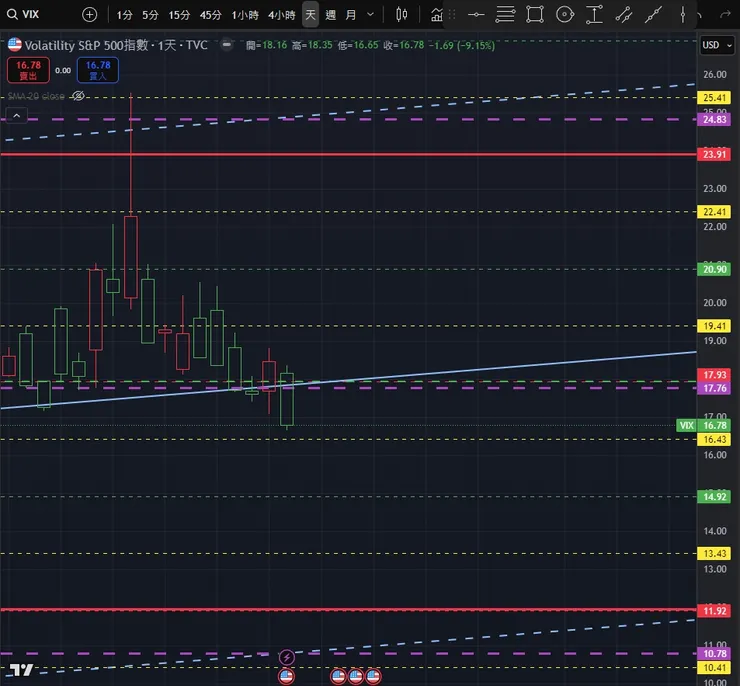
Task: Open the candlestick chart type selector
Action: coord(402,14)
